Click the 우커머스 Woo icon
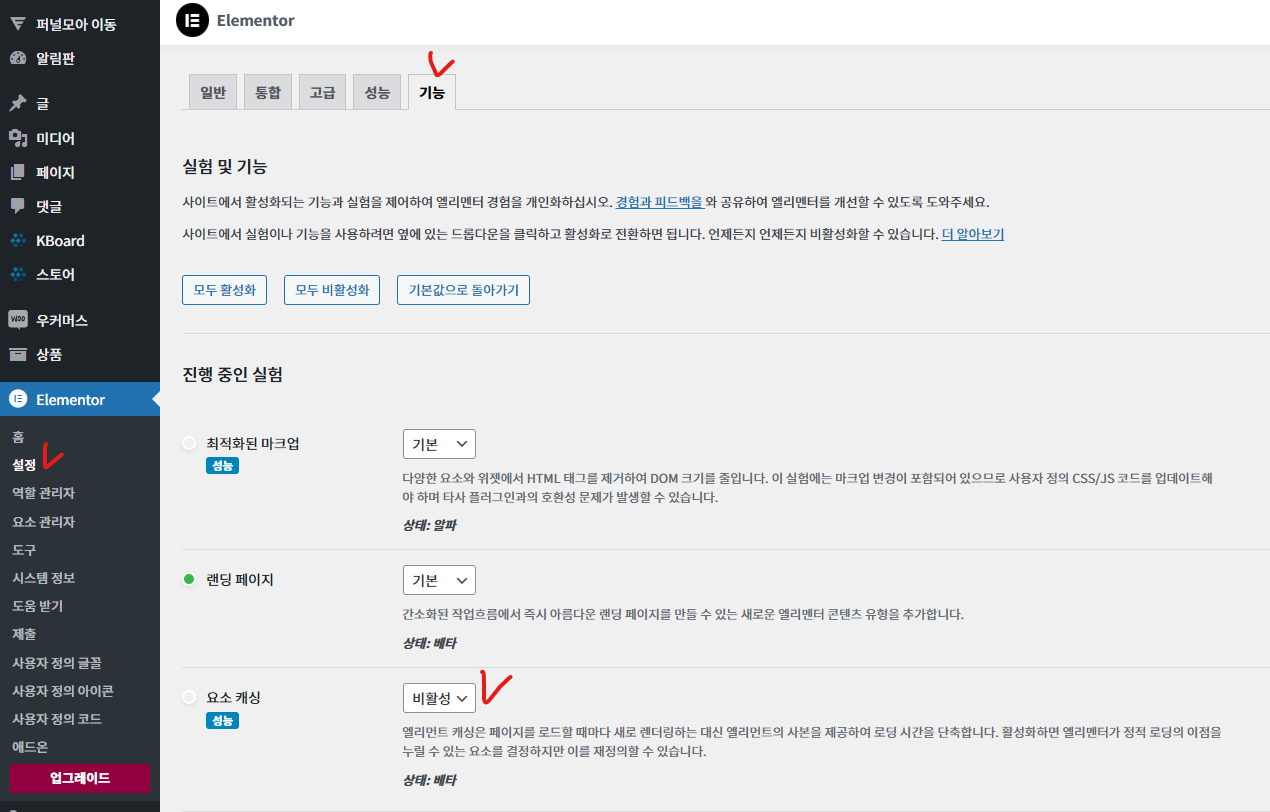 pos(17,320)
